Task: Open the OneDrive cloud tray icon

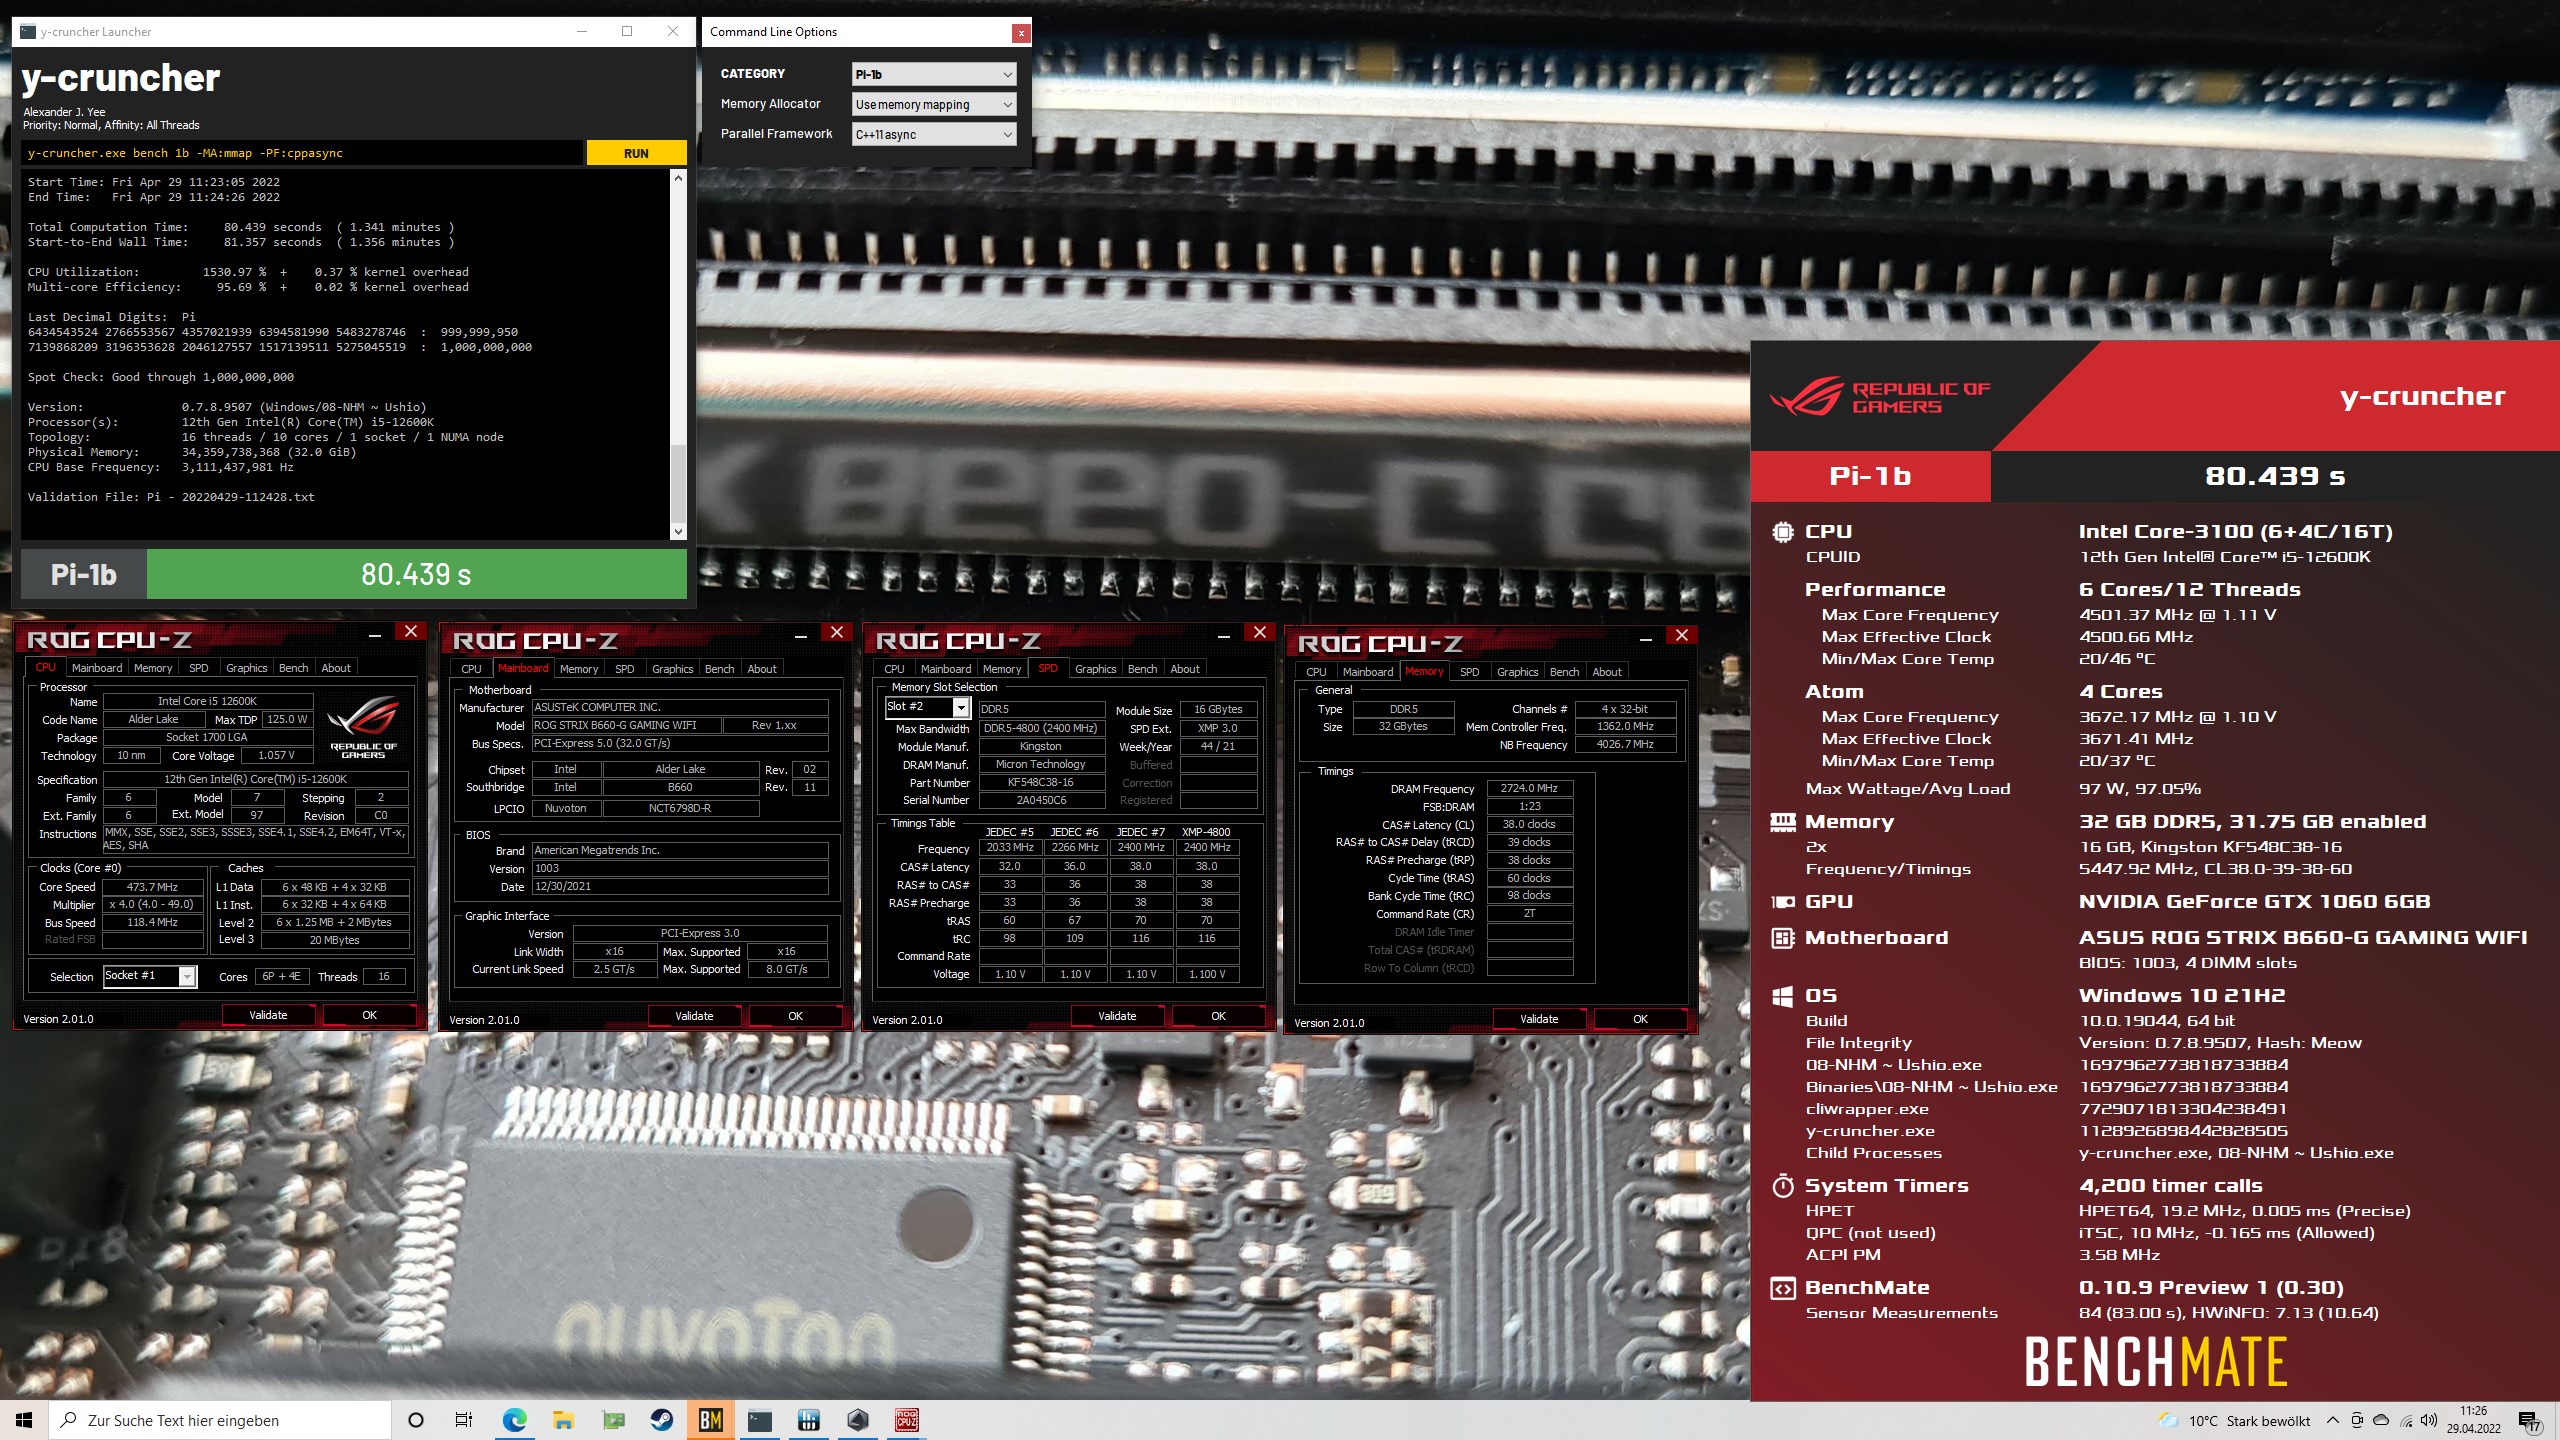Action: tap(2381, 1420)
